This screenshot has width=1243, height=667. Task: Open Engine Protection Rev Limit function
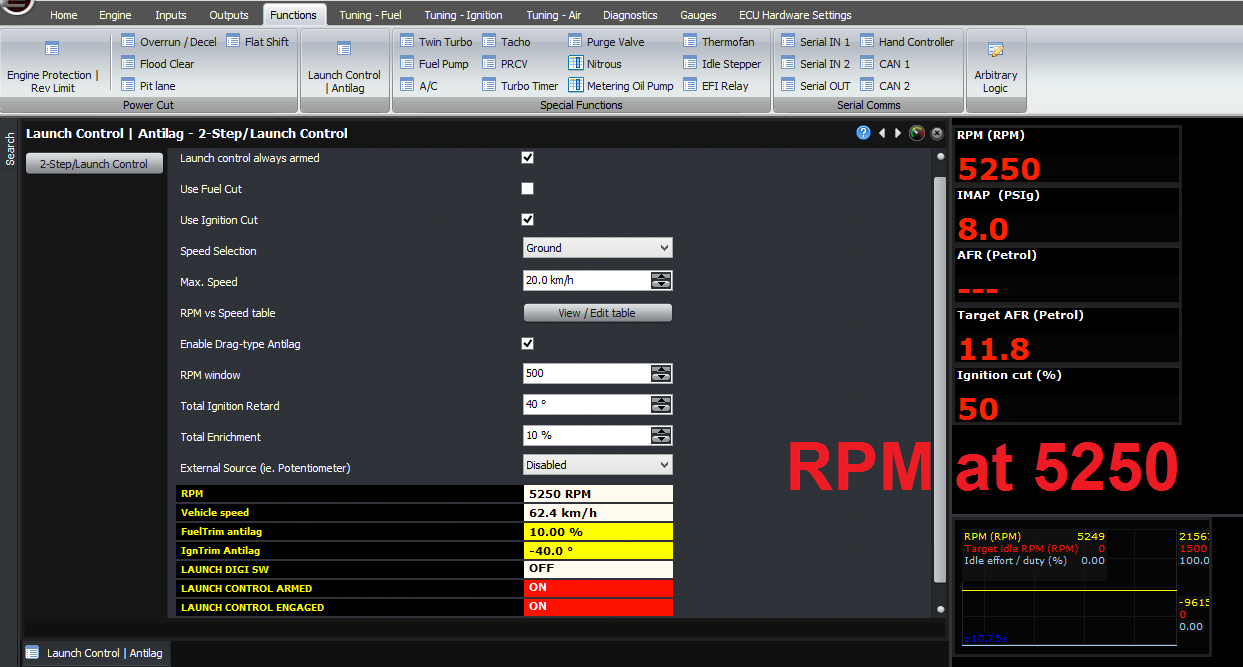(52, 67)
